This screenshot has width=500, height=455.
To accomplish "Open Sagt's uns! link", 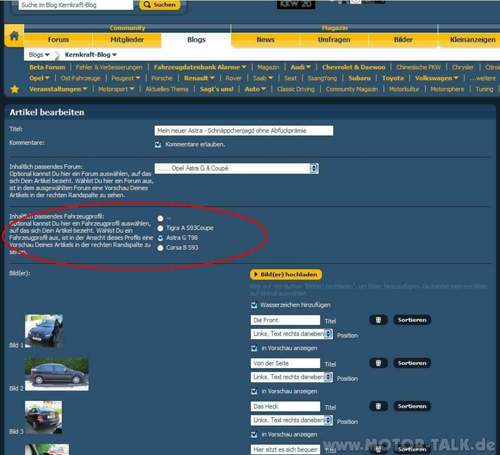I will pyautogui.click(x=216, y=89).
